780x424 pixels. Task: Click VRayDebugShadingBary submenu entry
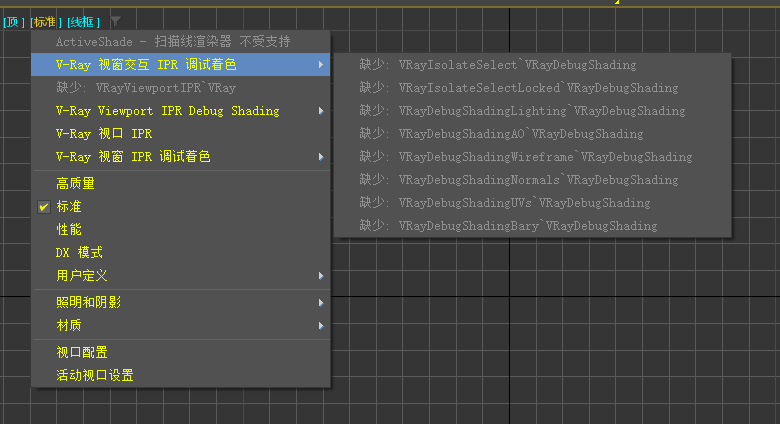click(x=532, y=226)
